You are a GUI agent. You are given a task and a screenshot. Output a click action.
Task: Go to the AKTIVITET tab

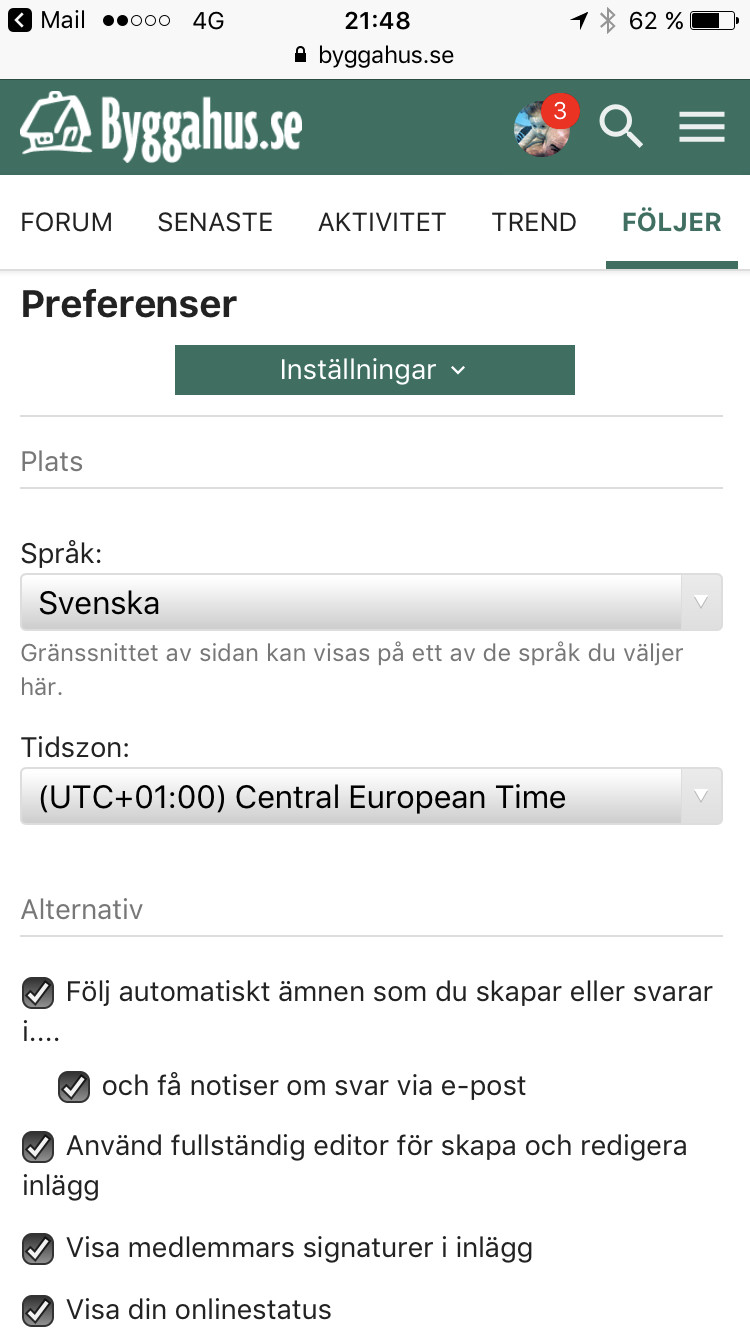click(x=382, y=222)
